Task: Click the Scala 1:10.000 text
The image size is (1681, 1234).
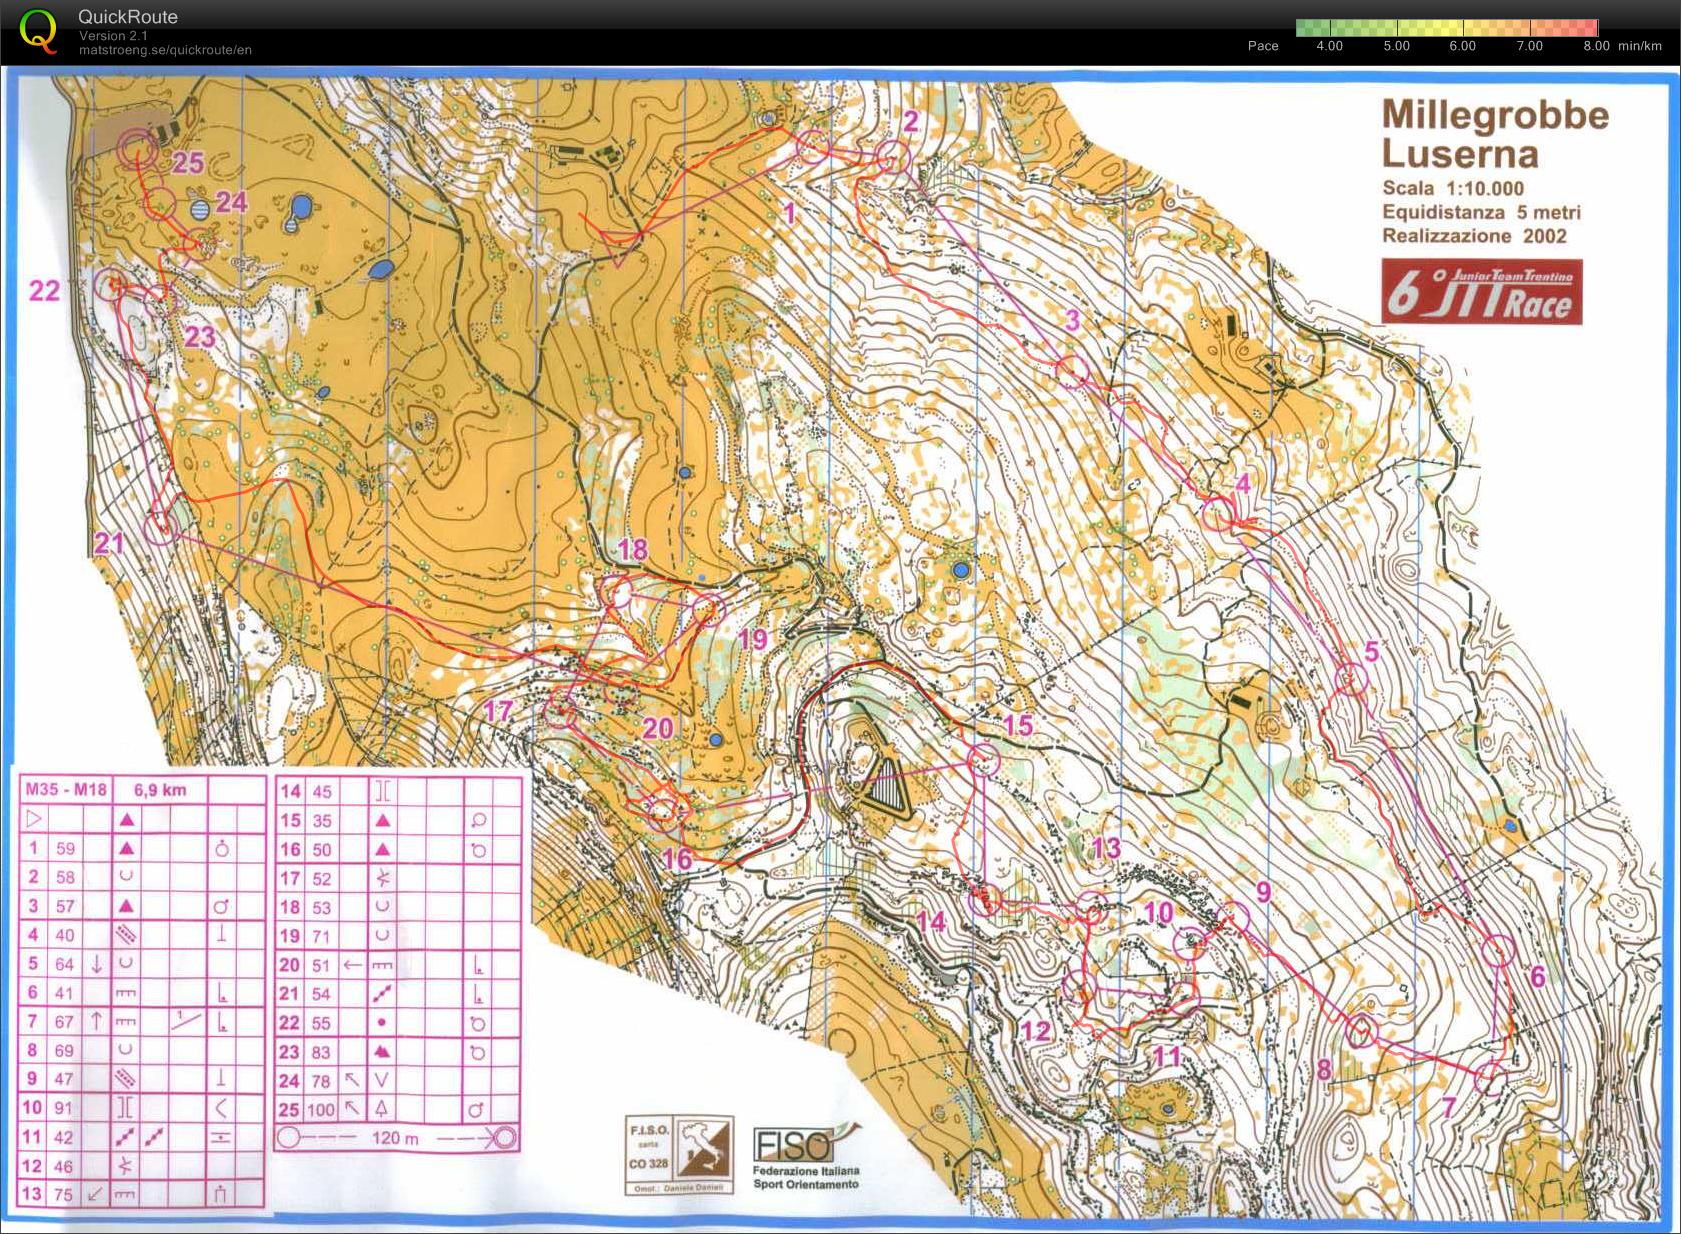Action: click(1452, 188)
